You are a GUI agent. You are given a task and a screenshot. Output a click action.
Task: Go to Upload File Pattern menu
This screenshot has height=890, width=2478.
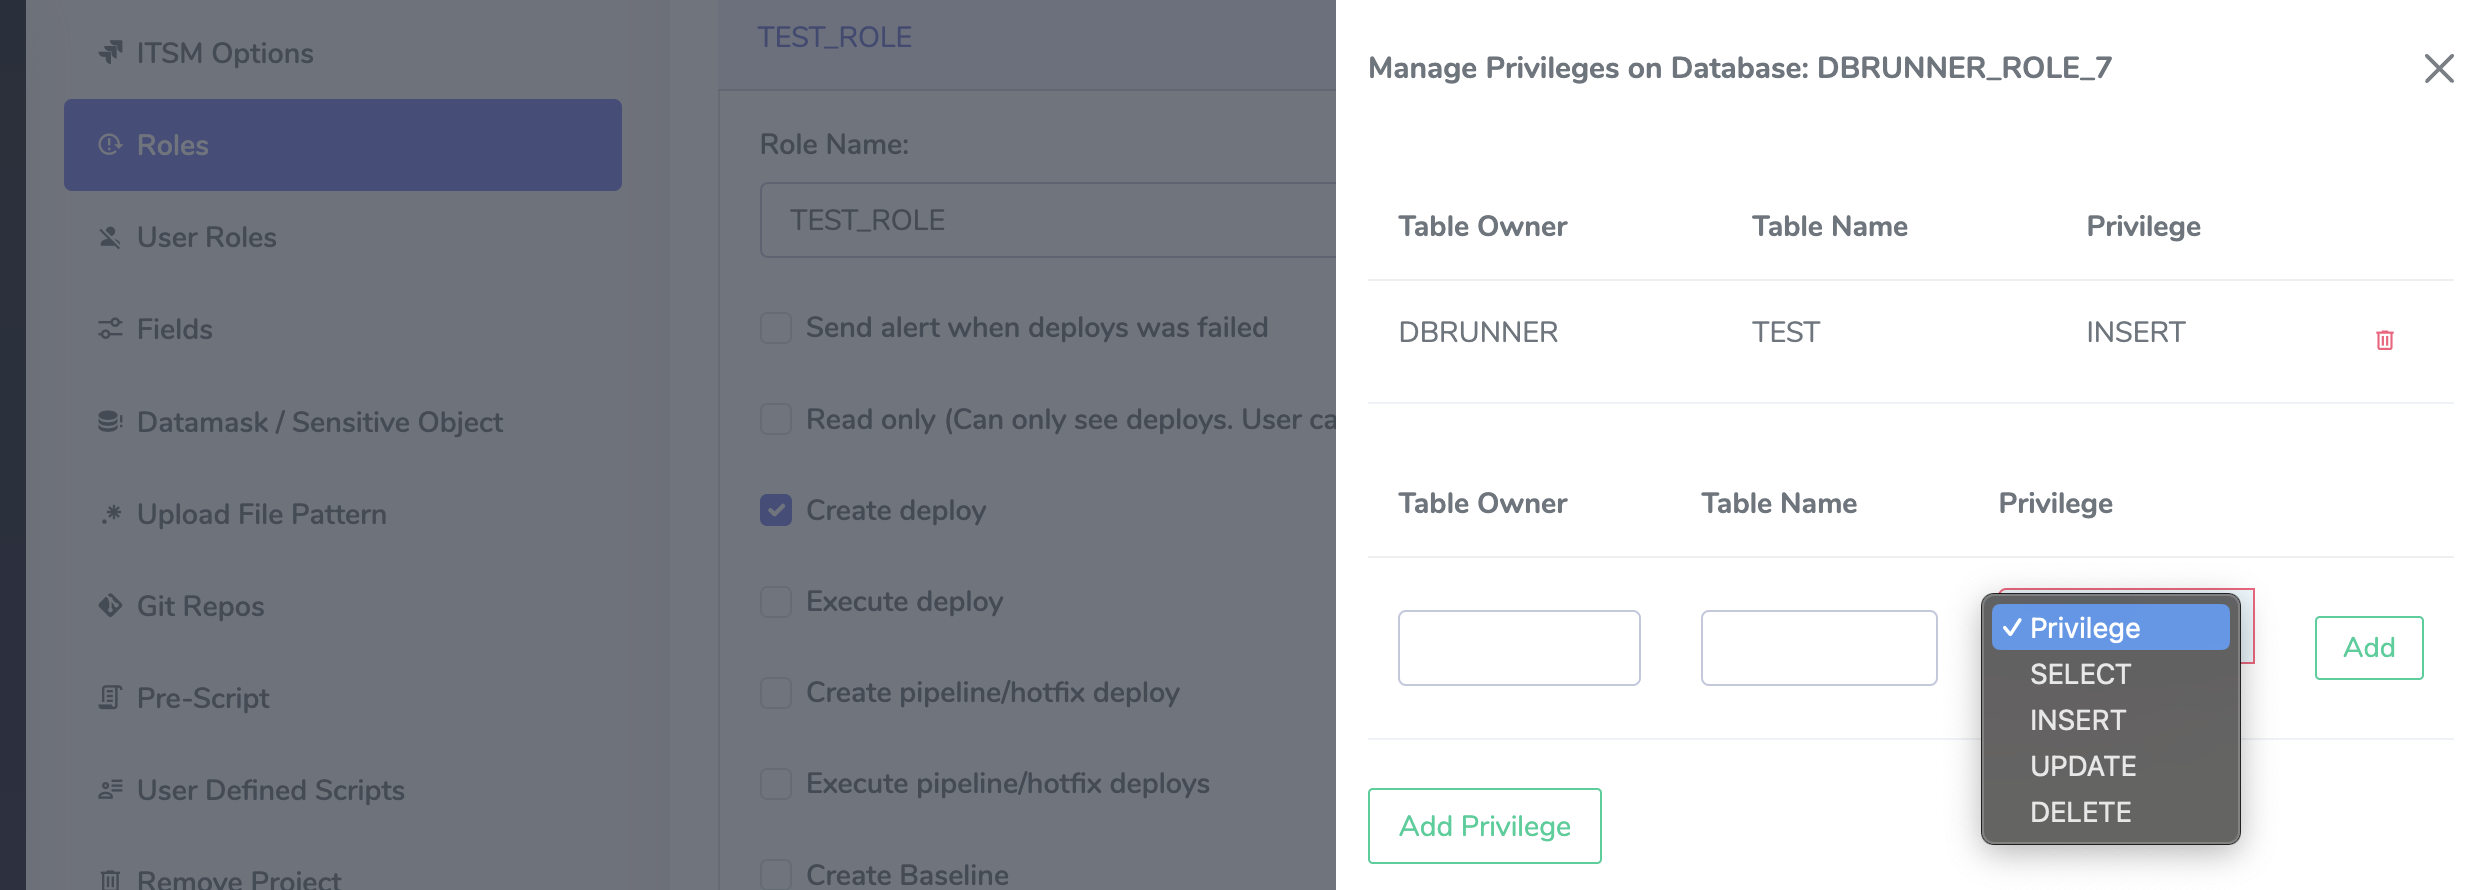[x=261, y=514]
